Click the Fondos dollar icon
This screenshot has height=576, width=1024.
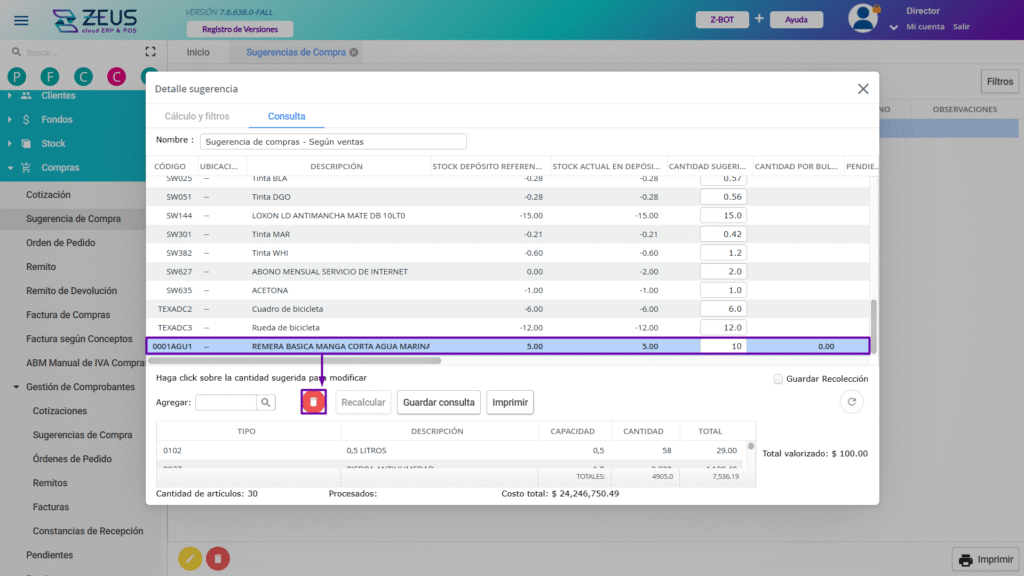coord(26,120)
